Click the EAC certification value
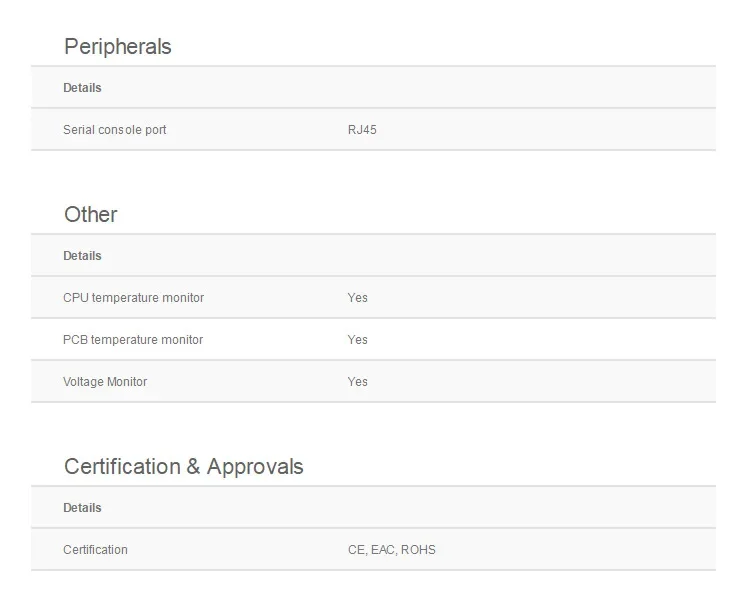The width and height of the screenshot is (750, 614). pos(383,550)
